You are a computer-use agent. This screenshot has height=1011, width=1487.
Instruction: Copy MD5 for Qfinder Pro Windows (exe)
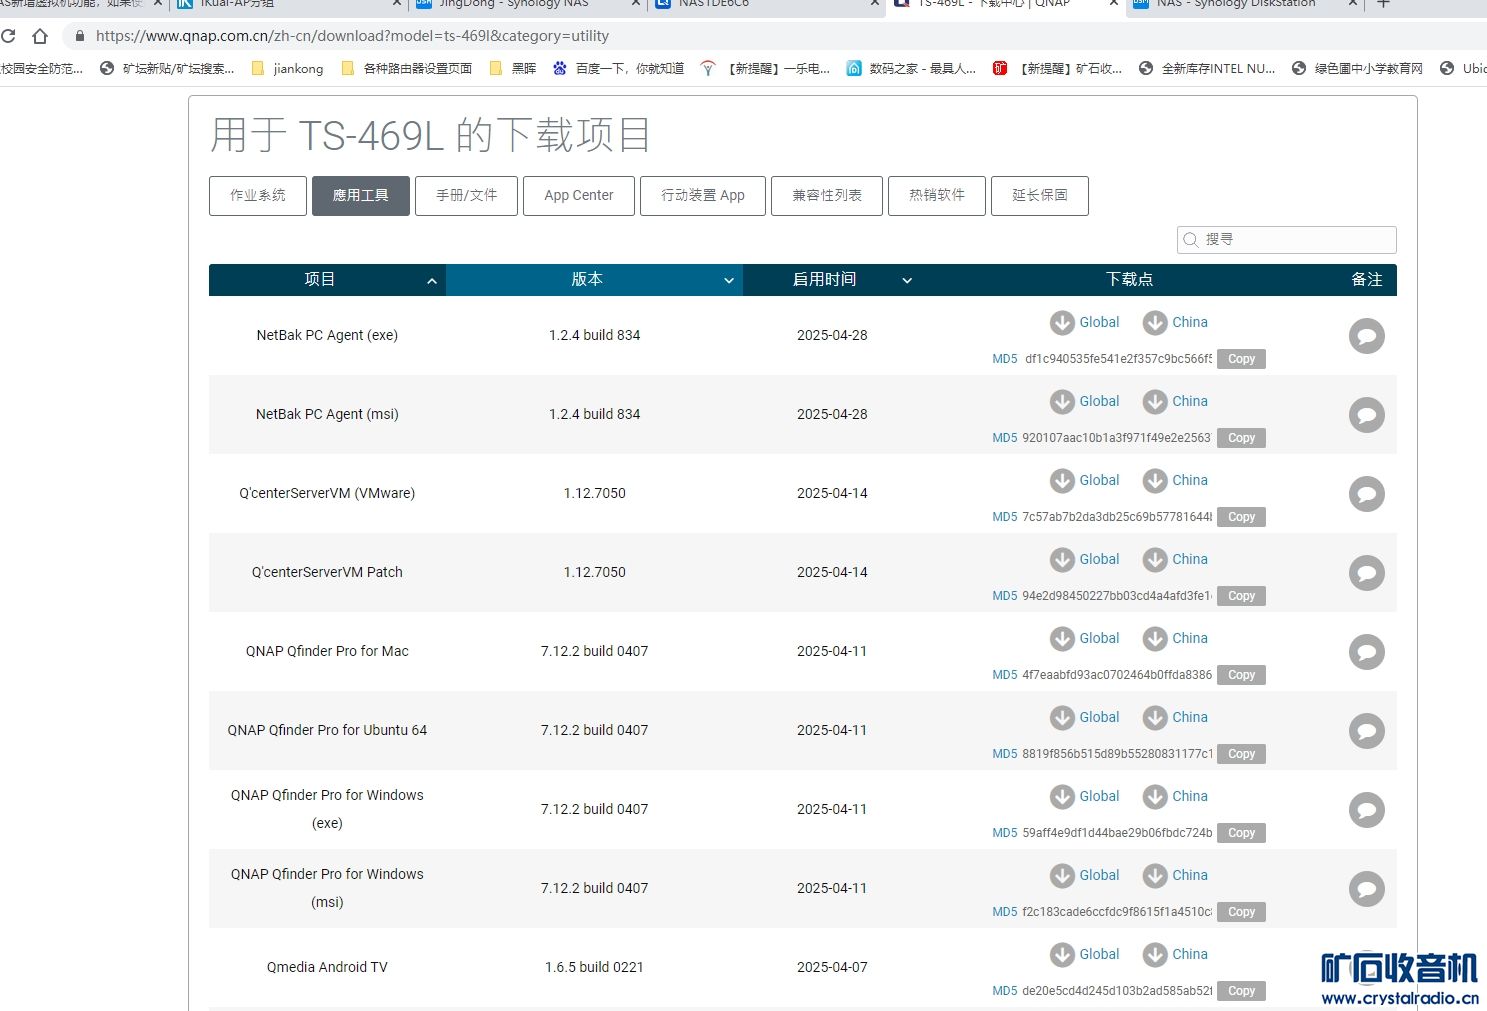(1241, 833)
